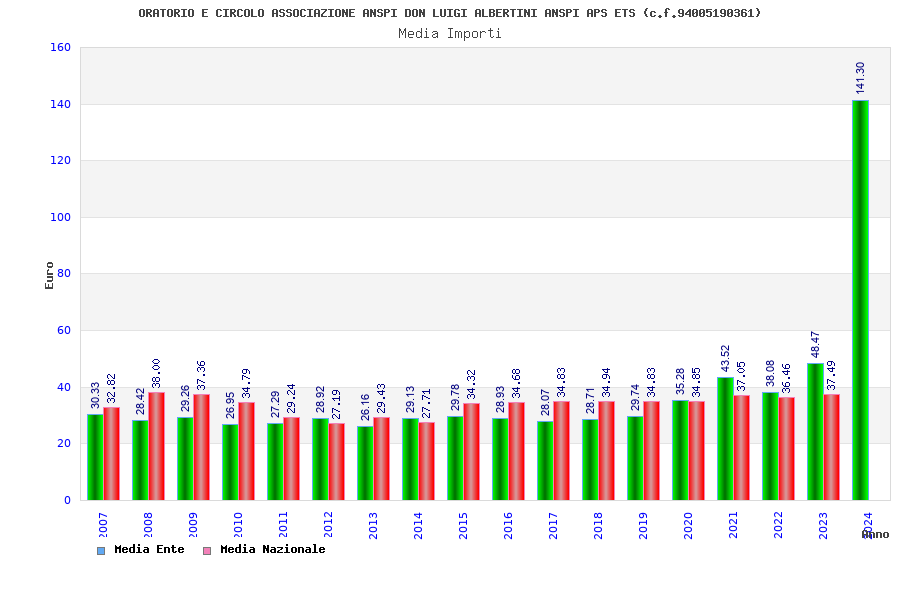Click the green 2022 bar valued 38.08

pyautogui.click(x=770, y=446)
